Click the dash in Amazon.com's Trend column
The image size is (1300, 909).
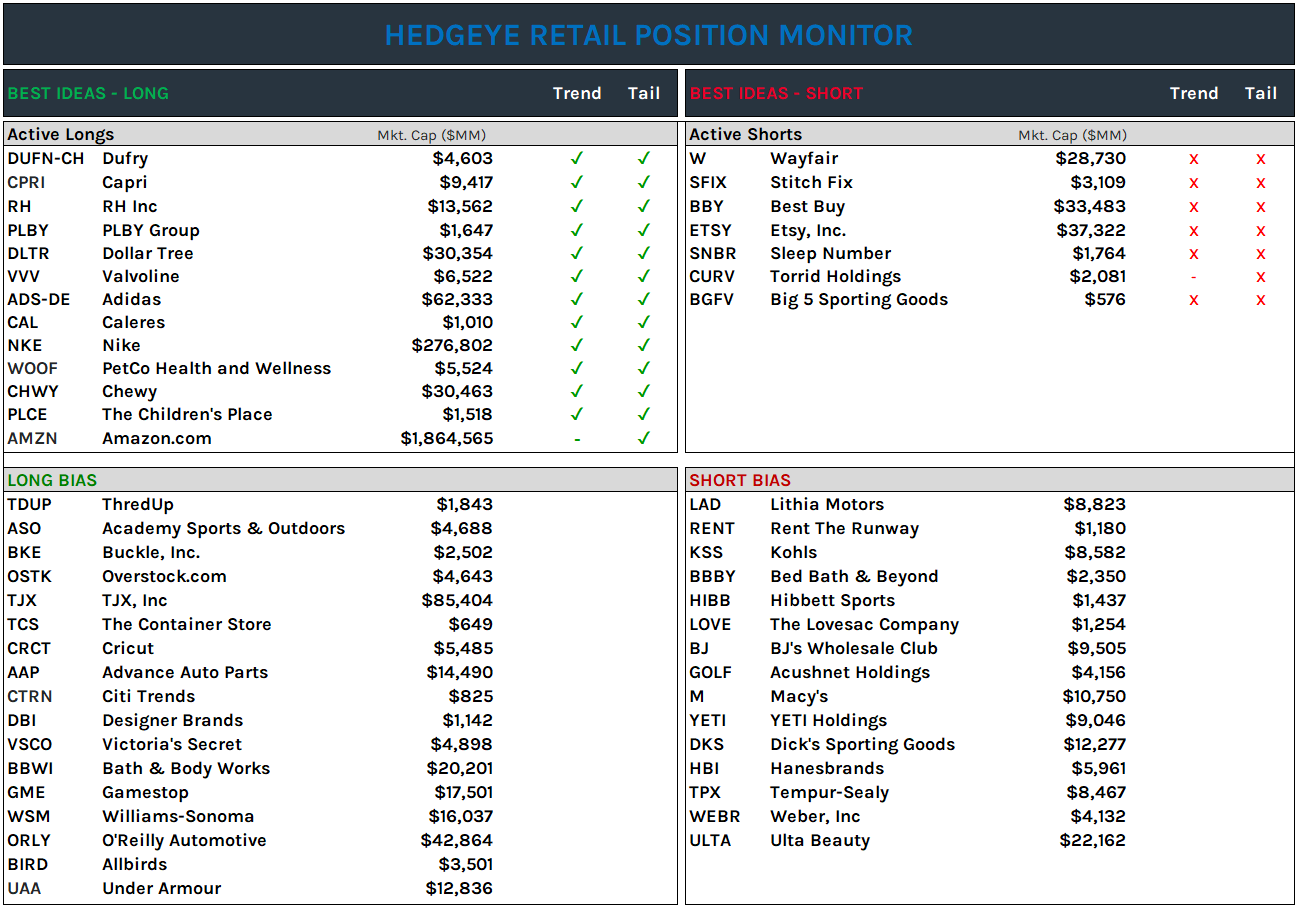577,438
